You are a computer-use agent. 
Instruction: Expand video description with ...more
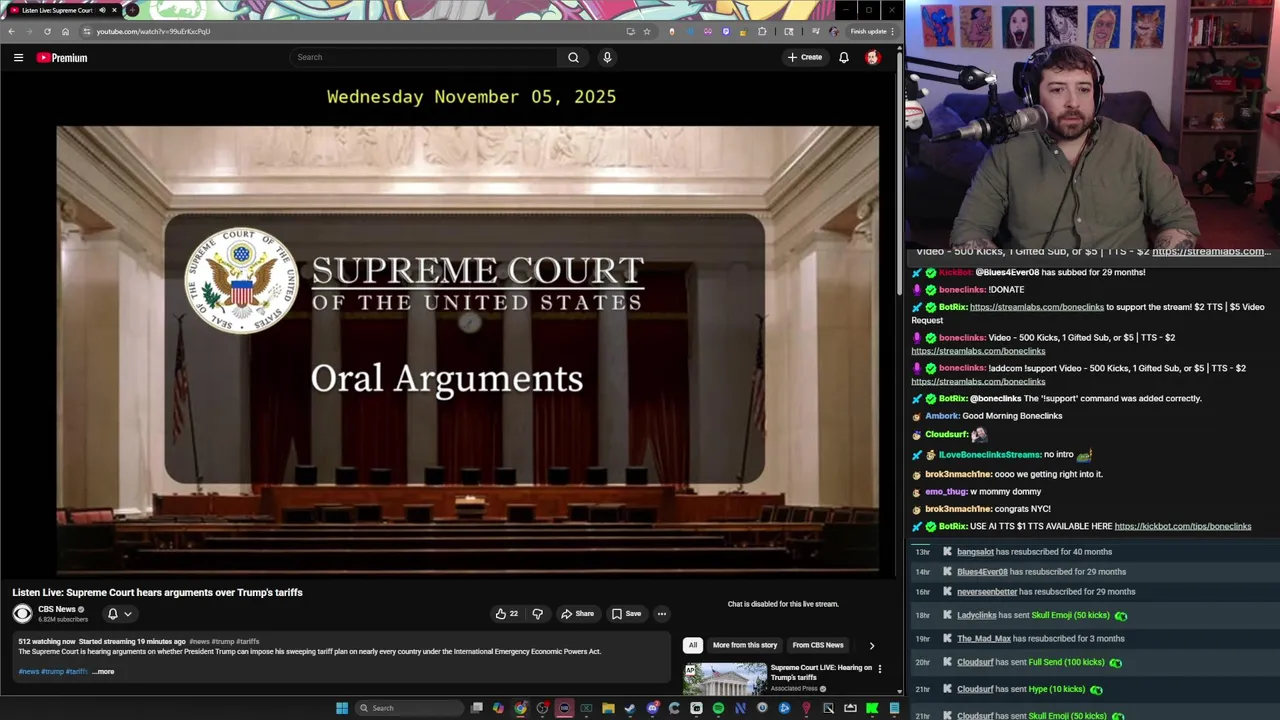103,672
